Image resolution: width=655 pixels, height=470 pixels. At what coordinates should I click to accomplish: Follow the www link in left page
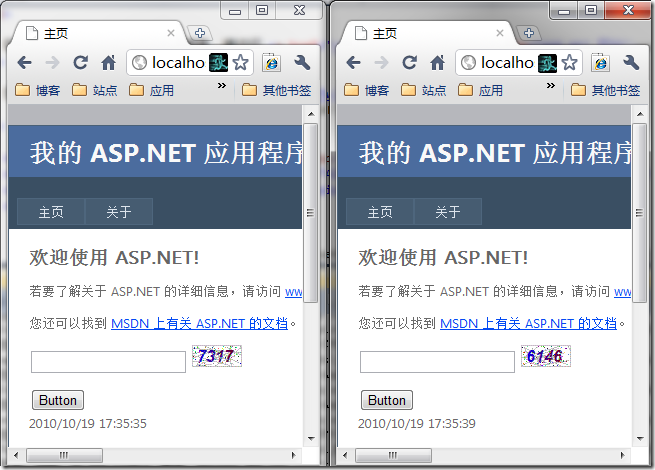[x=293, y=291]
